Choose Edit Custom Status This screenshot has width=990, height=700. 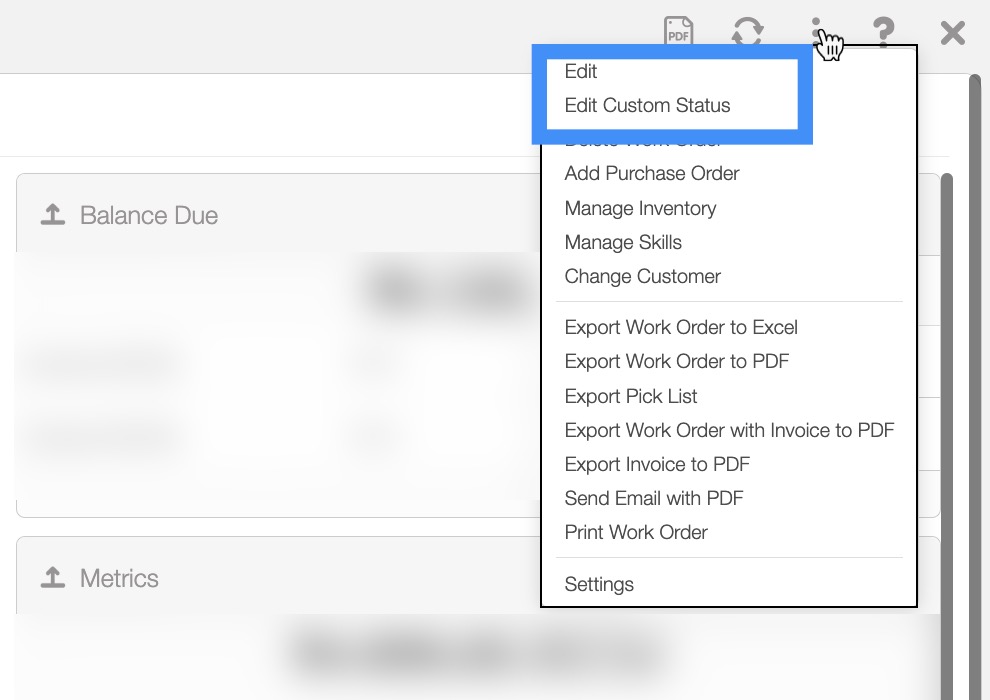click(x=647, y=105)
